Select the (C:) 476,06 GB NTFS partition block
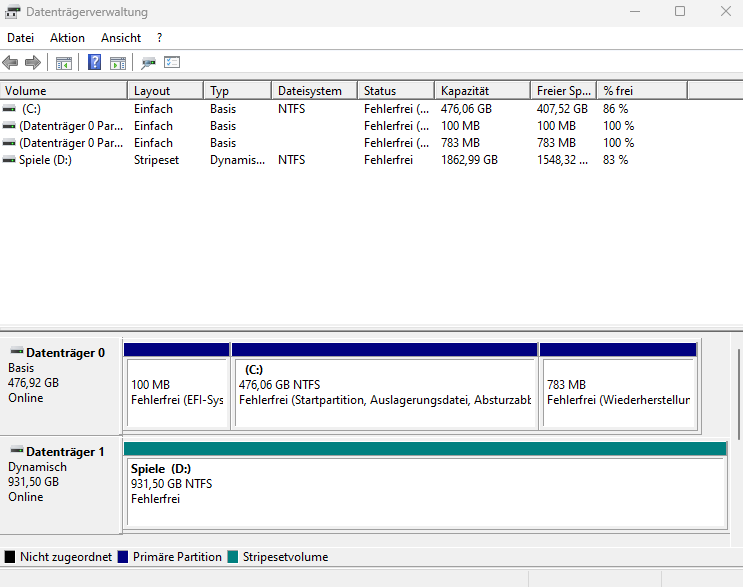 coord(385,386)
